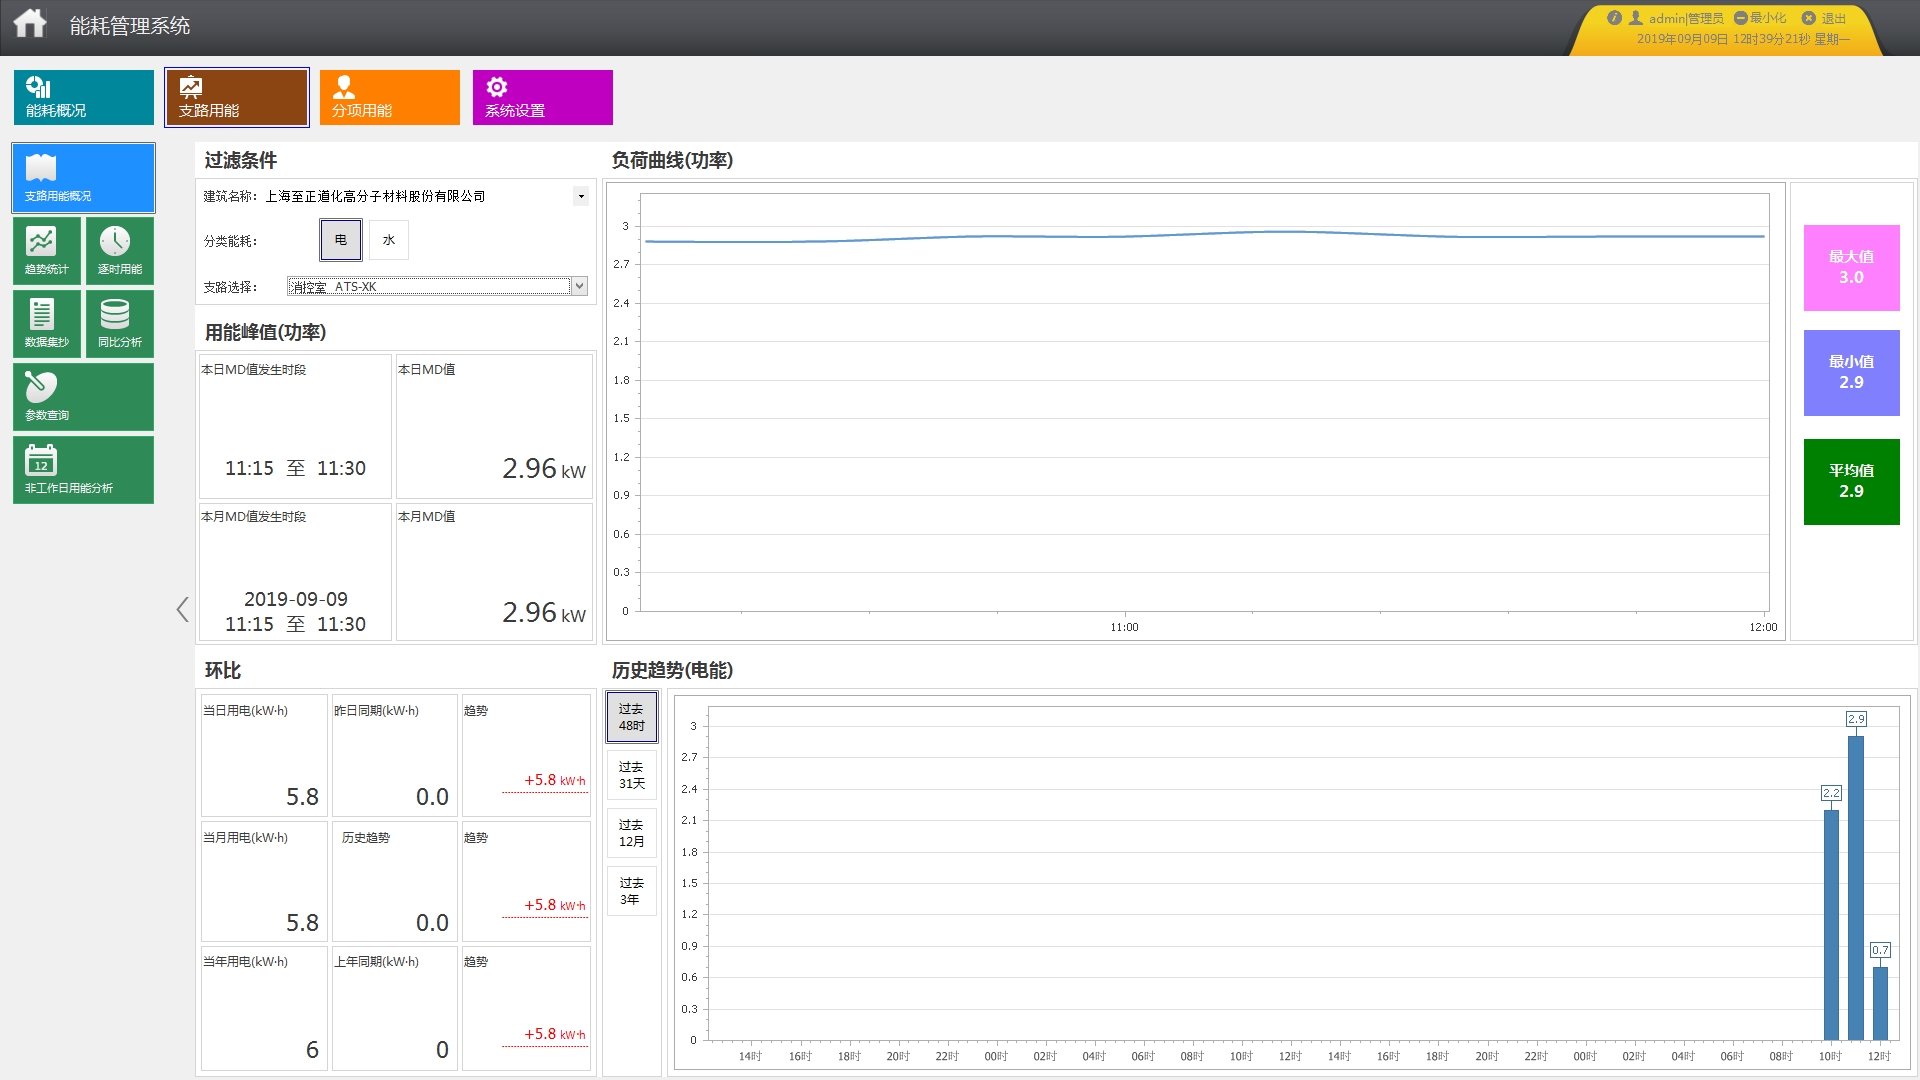Choose the 过去31天 history range

[631, 775]
